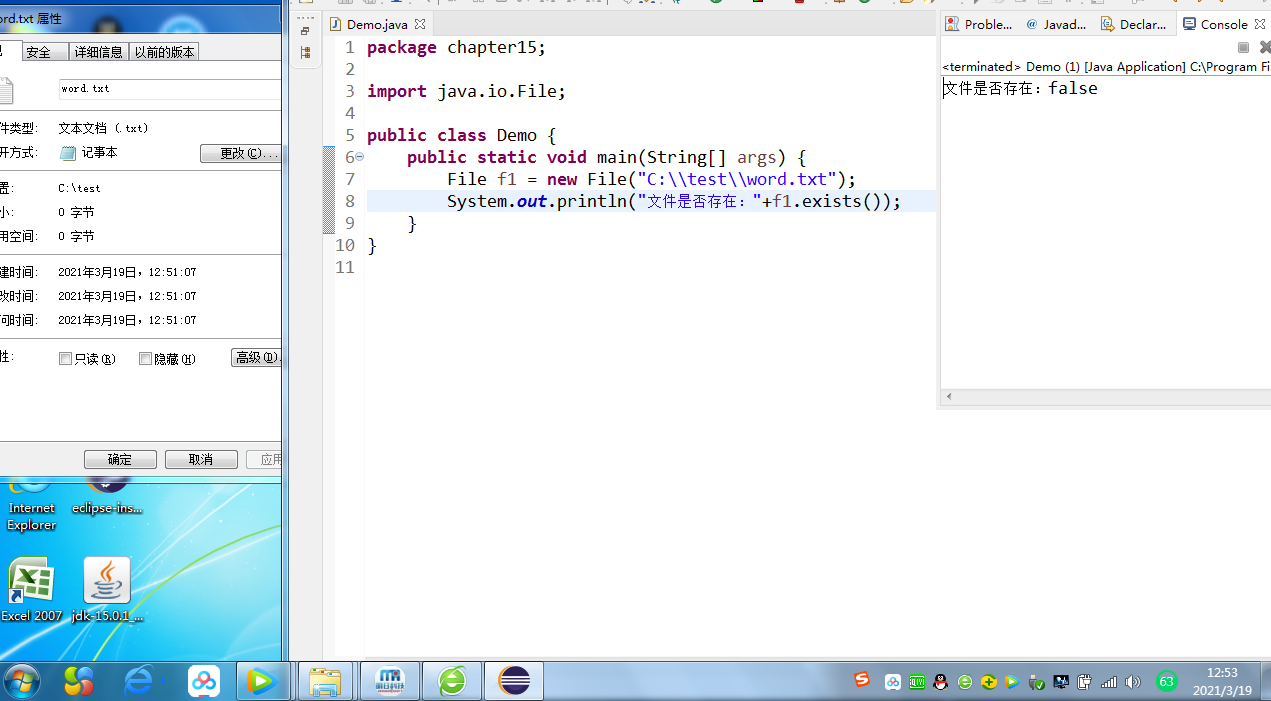This screenshot has width=1271, height=701.
Task: Open Windows Explorer folder in taskbar
Action: (325, 682)
